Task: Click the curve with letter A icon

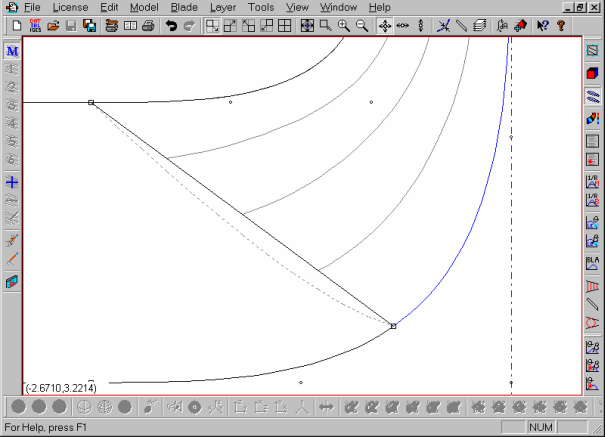Action: click(x=502, y=26)
